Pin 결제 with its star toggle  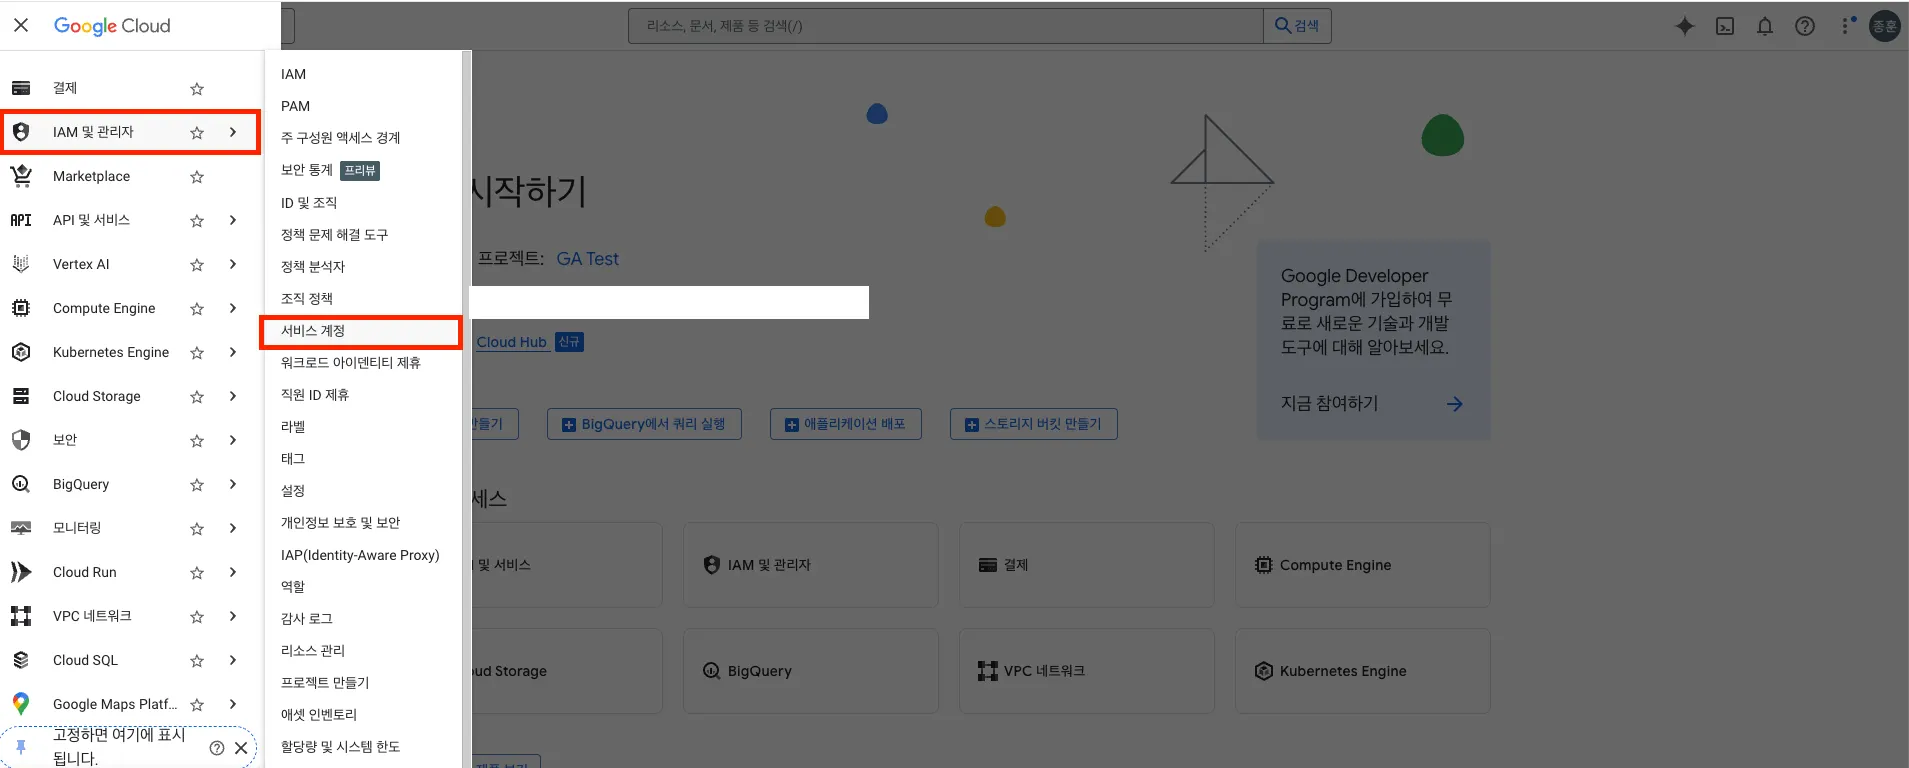pyautogui.click(x=197, y=89)
